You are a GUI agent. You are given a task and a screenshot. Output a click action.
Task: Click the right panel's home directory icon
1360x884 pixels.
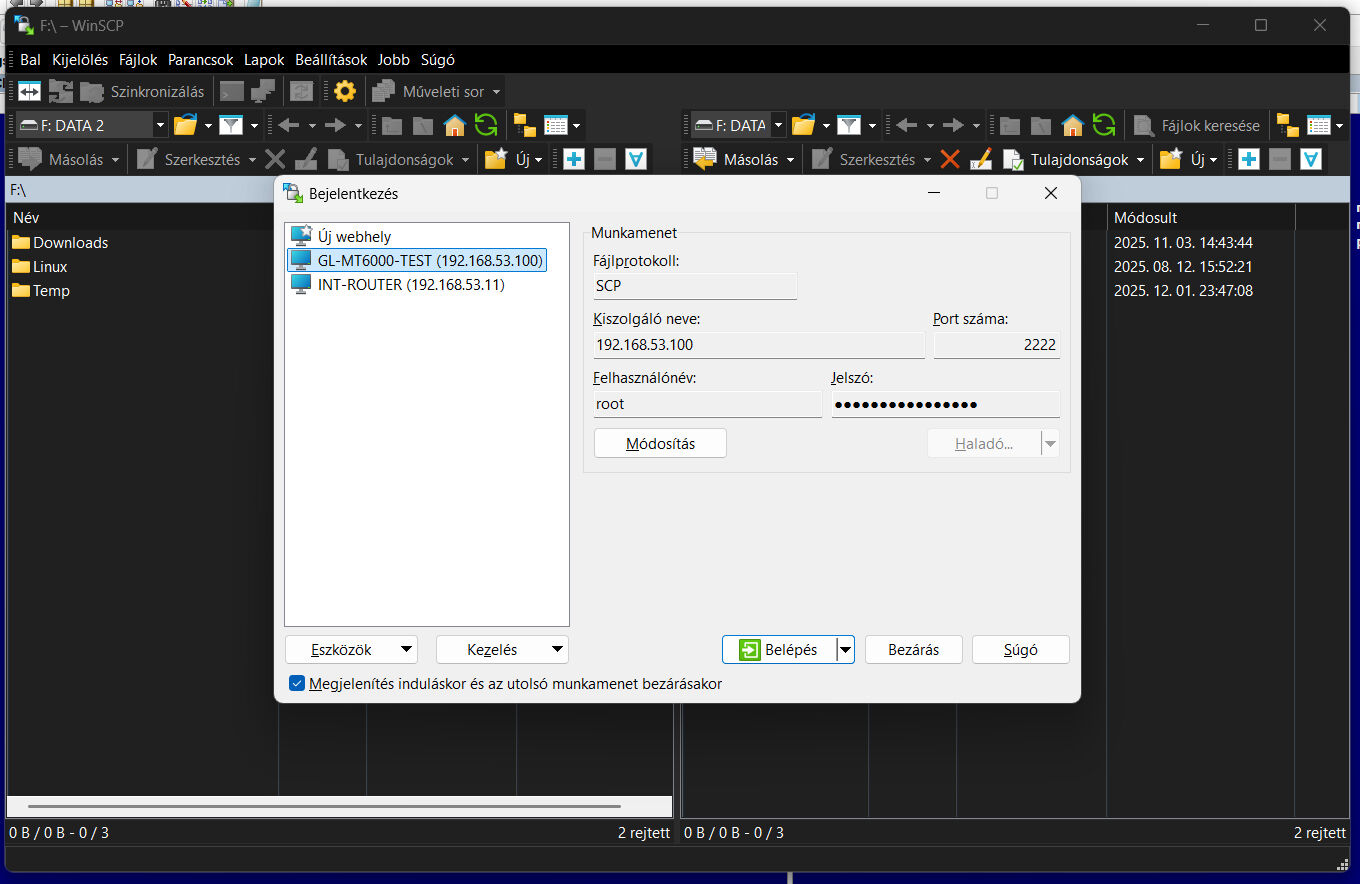[x=1073, y=126]
